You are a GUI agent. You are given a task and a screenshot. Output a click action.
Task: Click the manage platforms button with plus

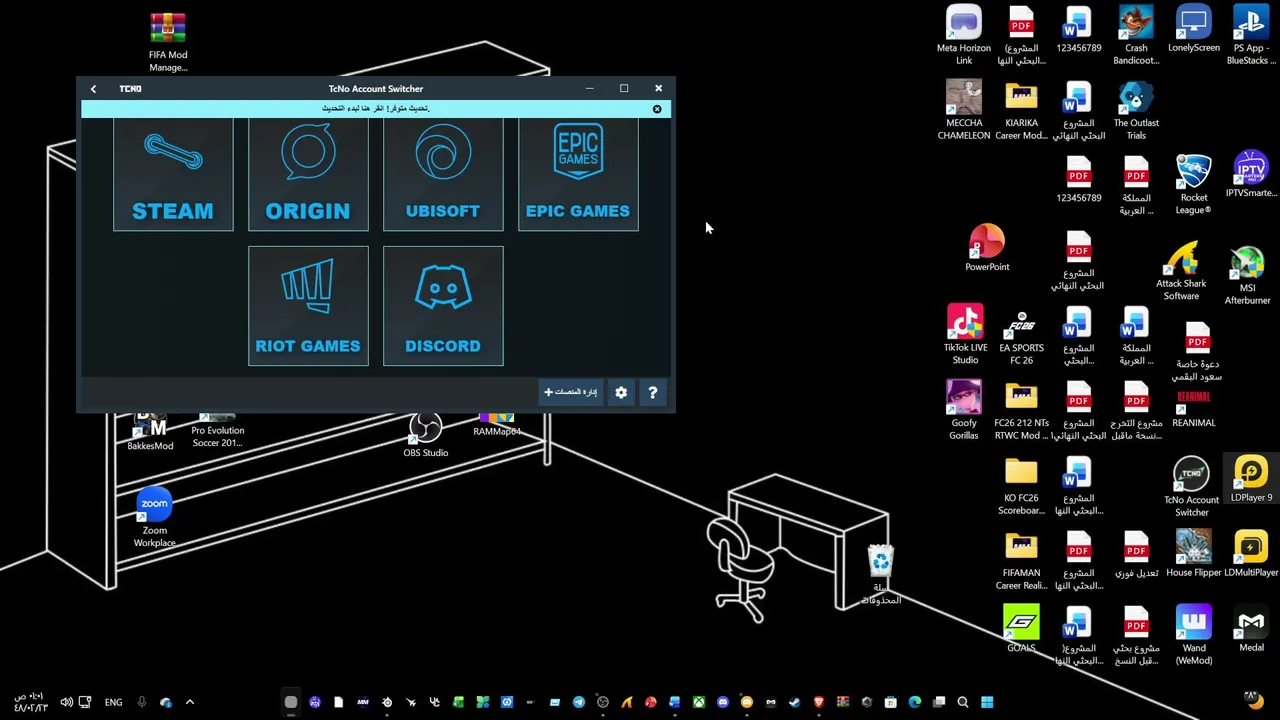[x=570, y=392]
